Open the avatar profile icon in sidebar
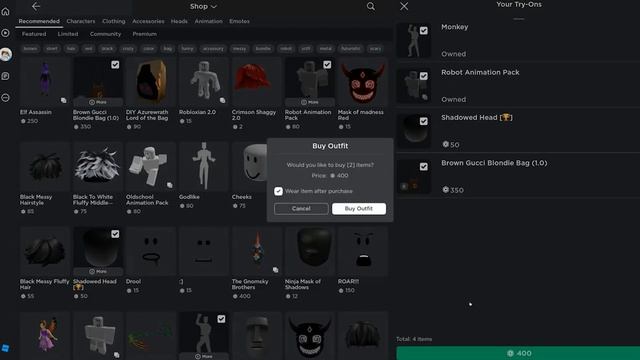The image size is (640, 360). click(6, 54)
